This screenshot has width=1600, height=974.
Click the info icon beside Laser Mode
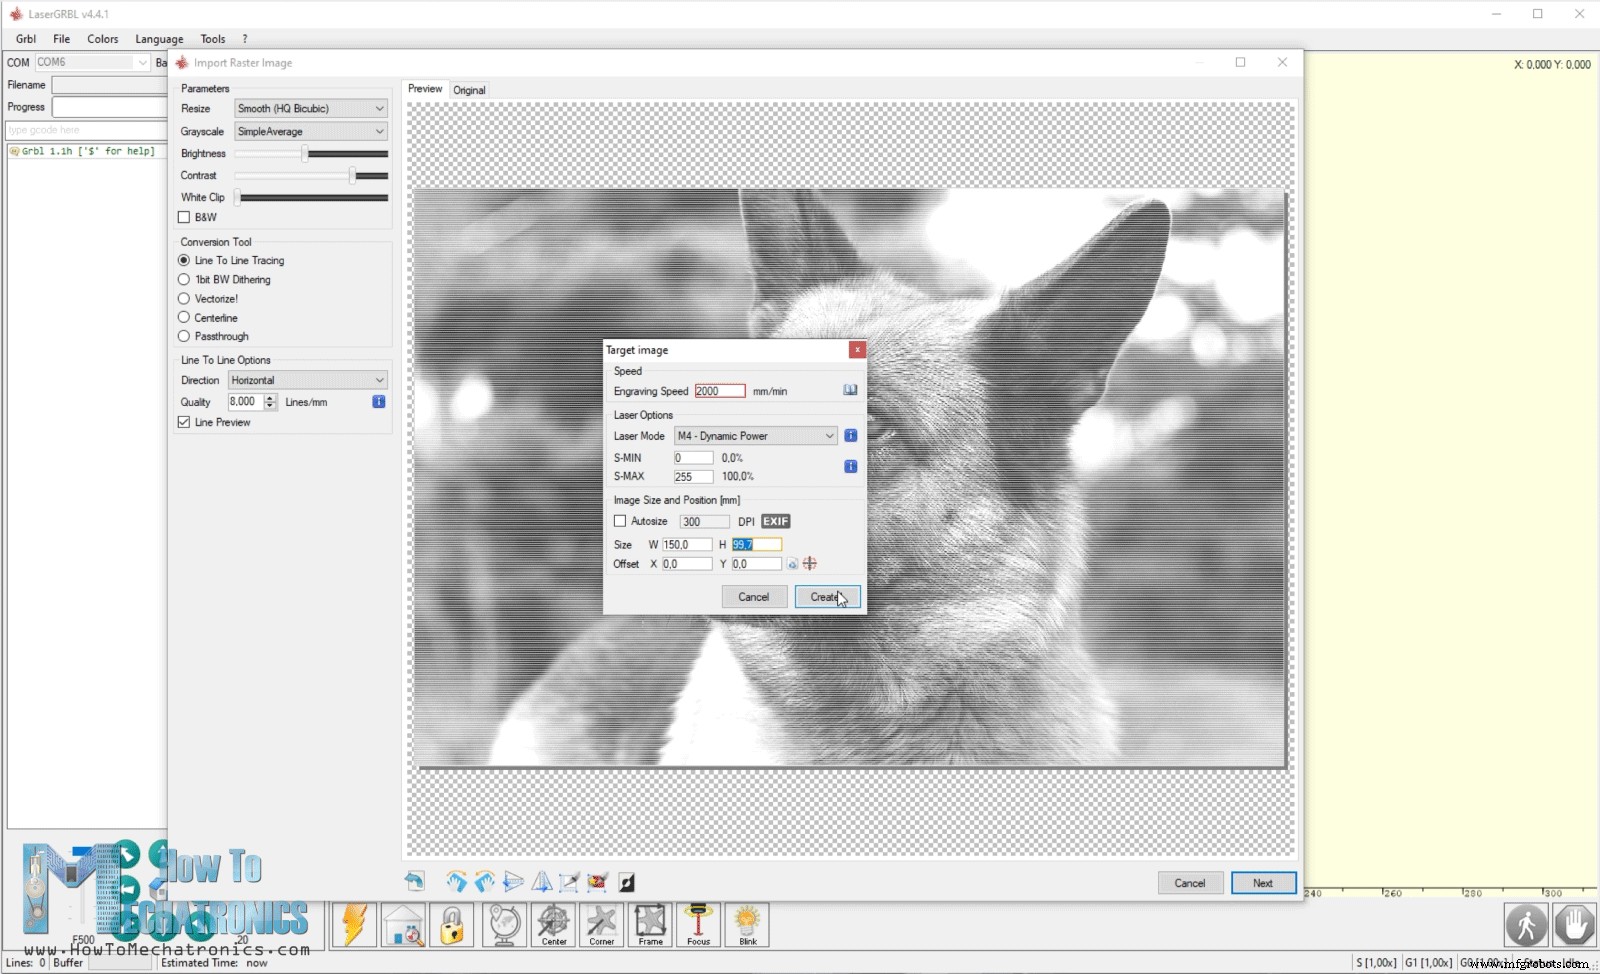(x=850, y=436)
